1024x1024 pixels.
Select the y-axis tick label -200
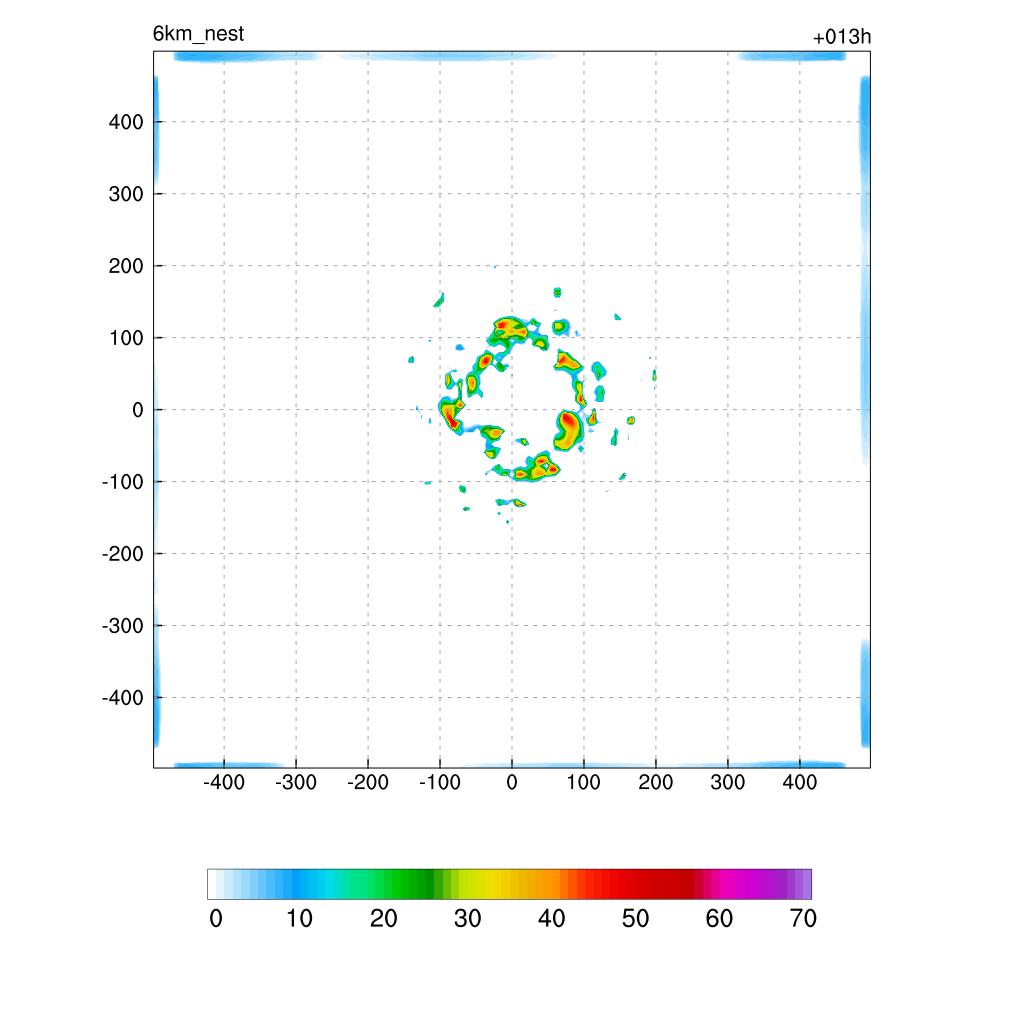click(x=123, y=554)
